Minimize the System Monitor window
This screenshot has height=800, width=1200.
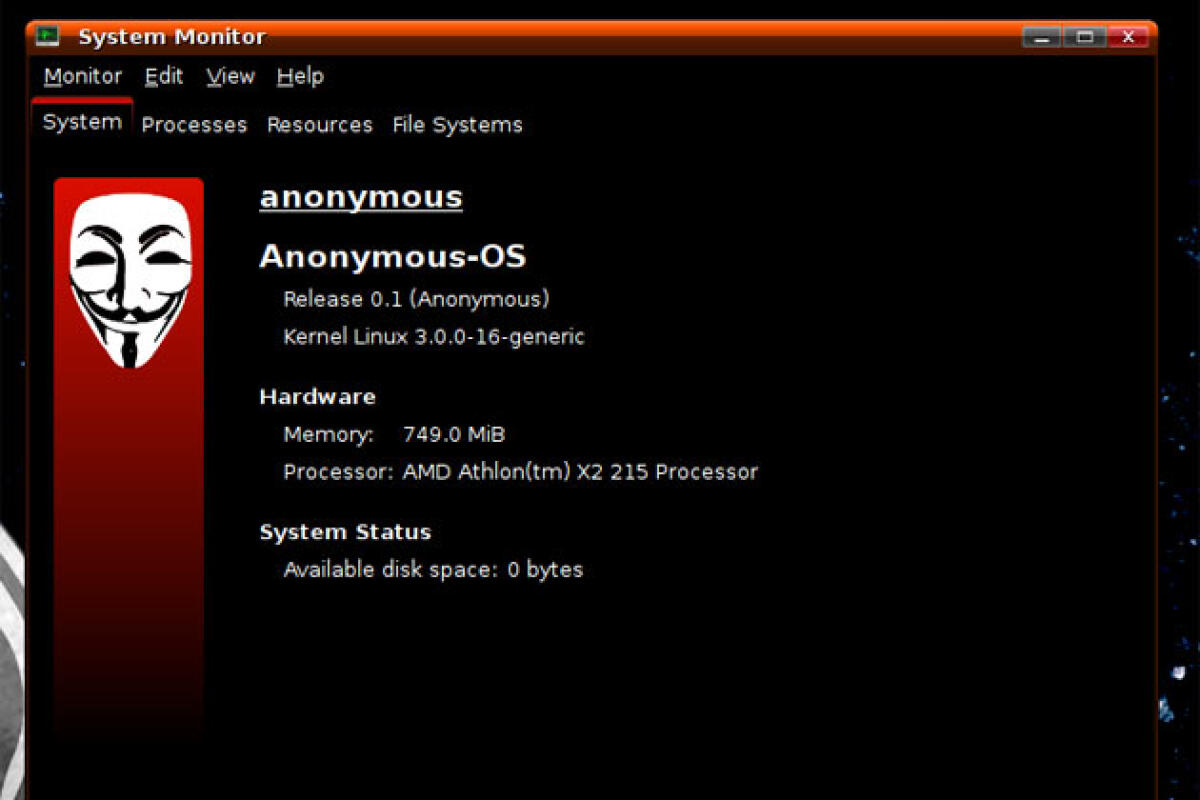[x=1042, y=37]
